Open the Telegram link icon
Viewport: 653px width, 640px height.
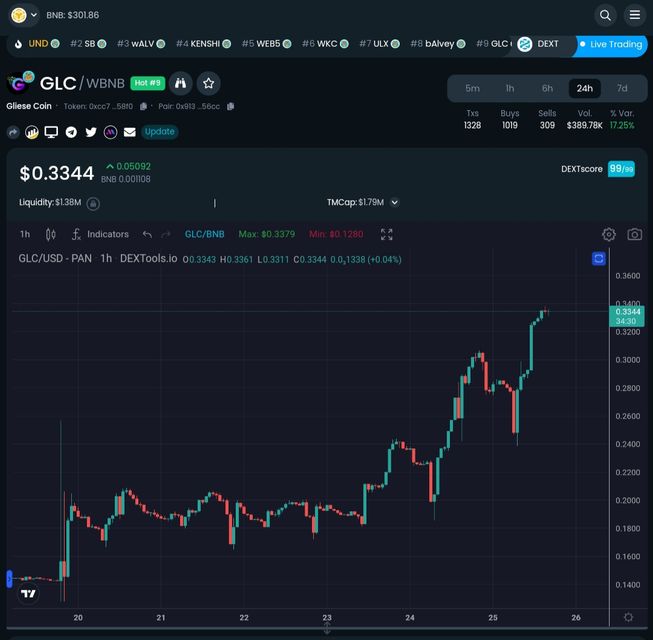(x=71, y=132)
